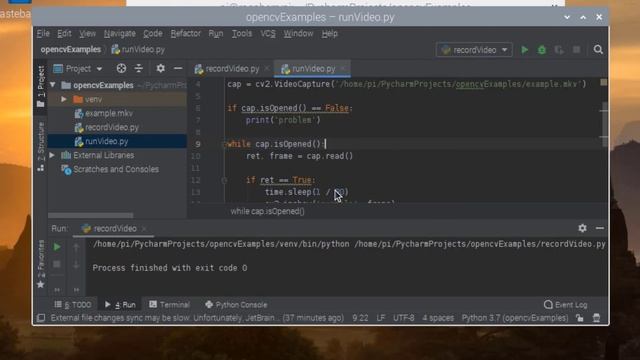The image size is (640, 360).
Task: Open the 4: Run tool window button
Action: click(120, 305)
